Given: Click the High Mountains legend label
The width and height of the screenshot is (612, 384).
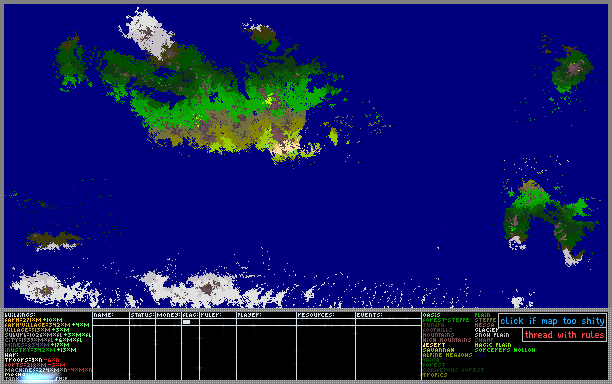Looking at the screenshot, I should (x=447, y=340).
